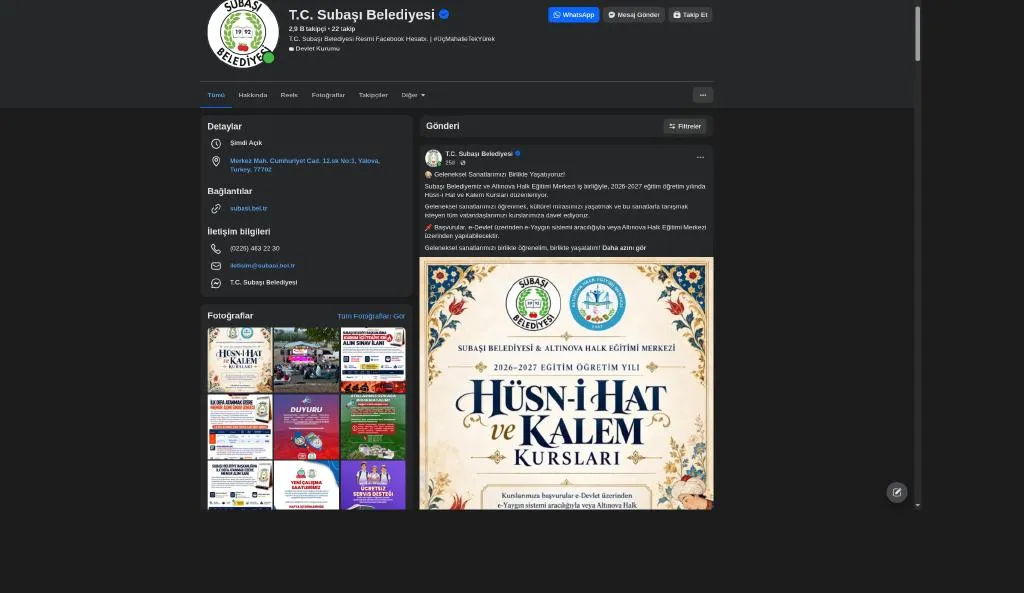The width and height of the screenshot is (1024, 593).
Task: Open the Takipçiler tab
Action: (373, 95)
